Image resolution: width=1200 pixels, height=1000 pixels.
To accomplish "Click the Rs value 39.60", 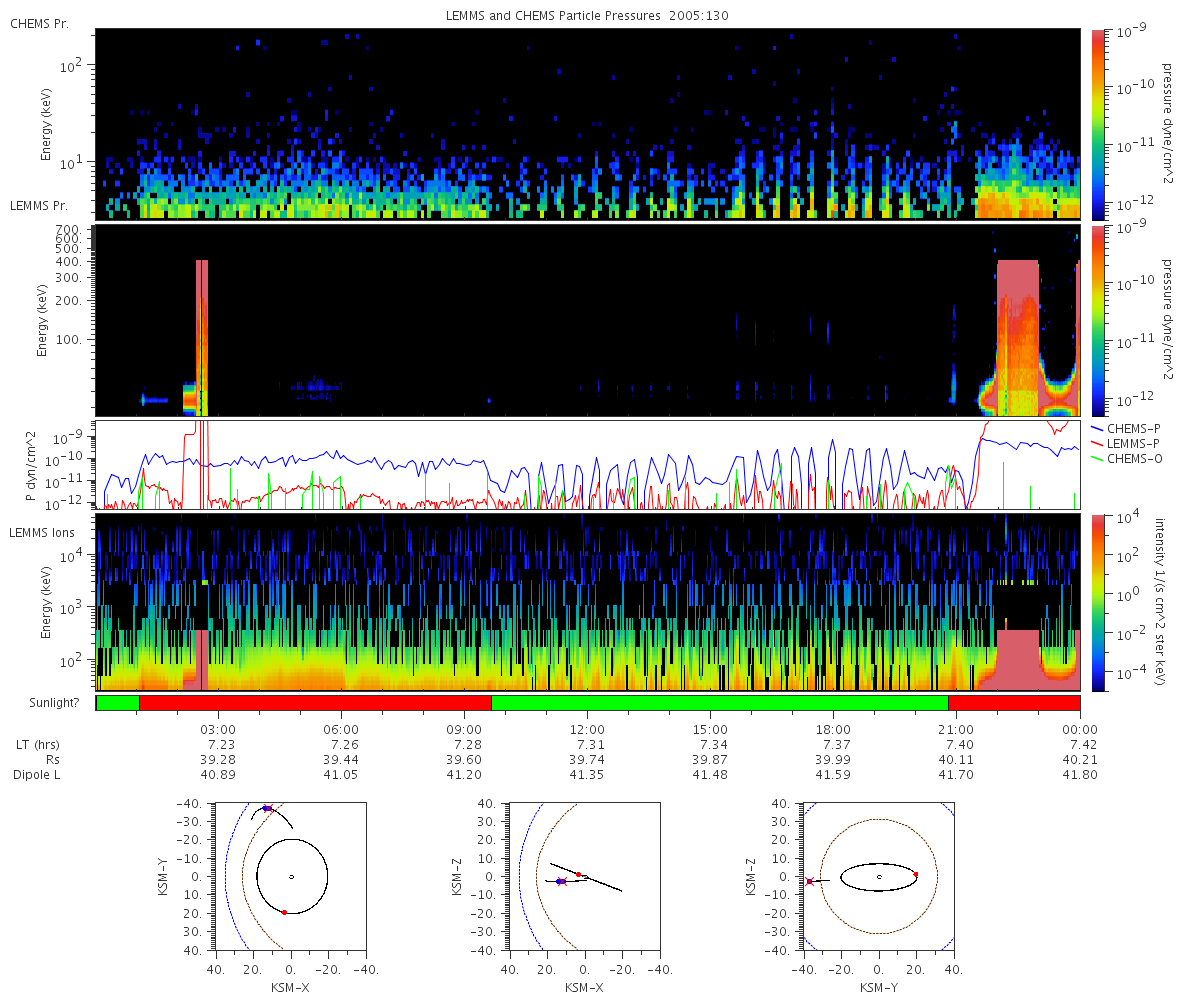I will [x=464, y=760].
